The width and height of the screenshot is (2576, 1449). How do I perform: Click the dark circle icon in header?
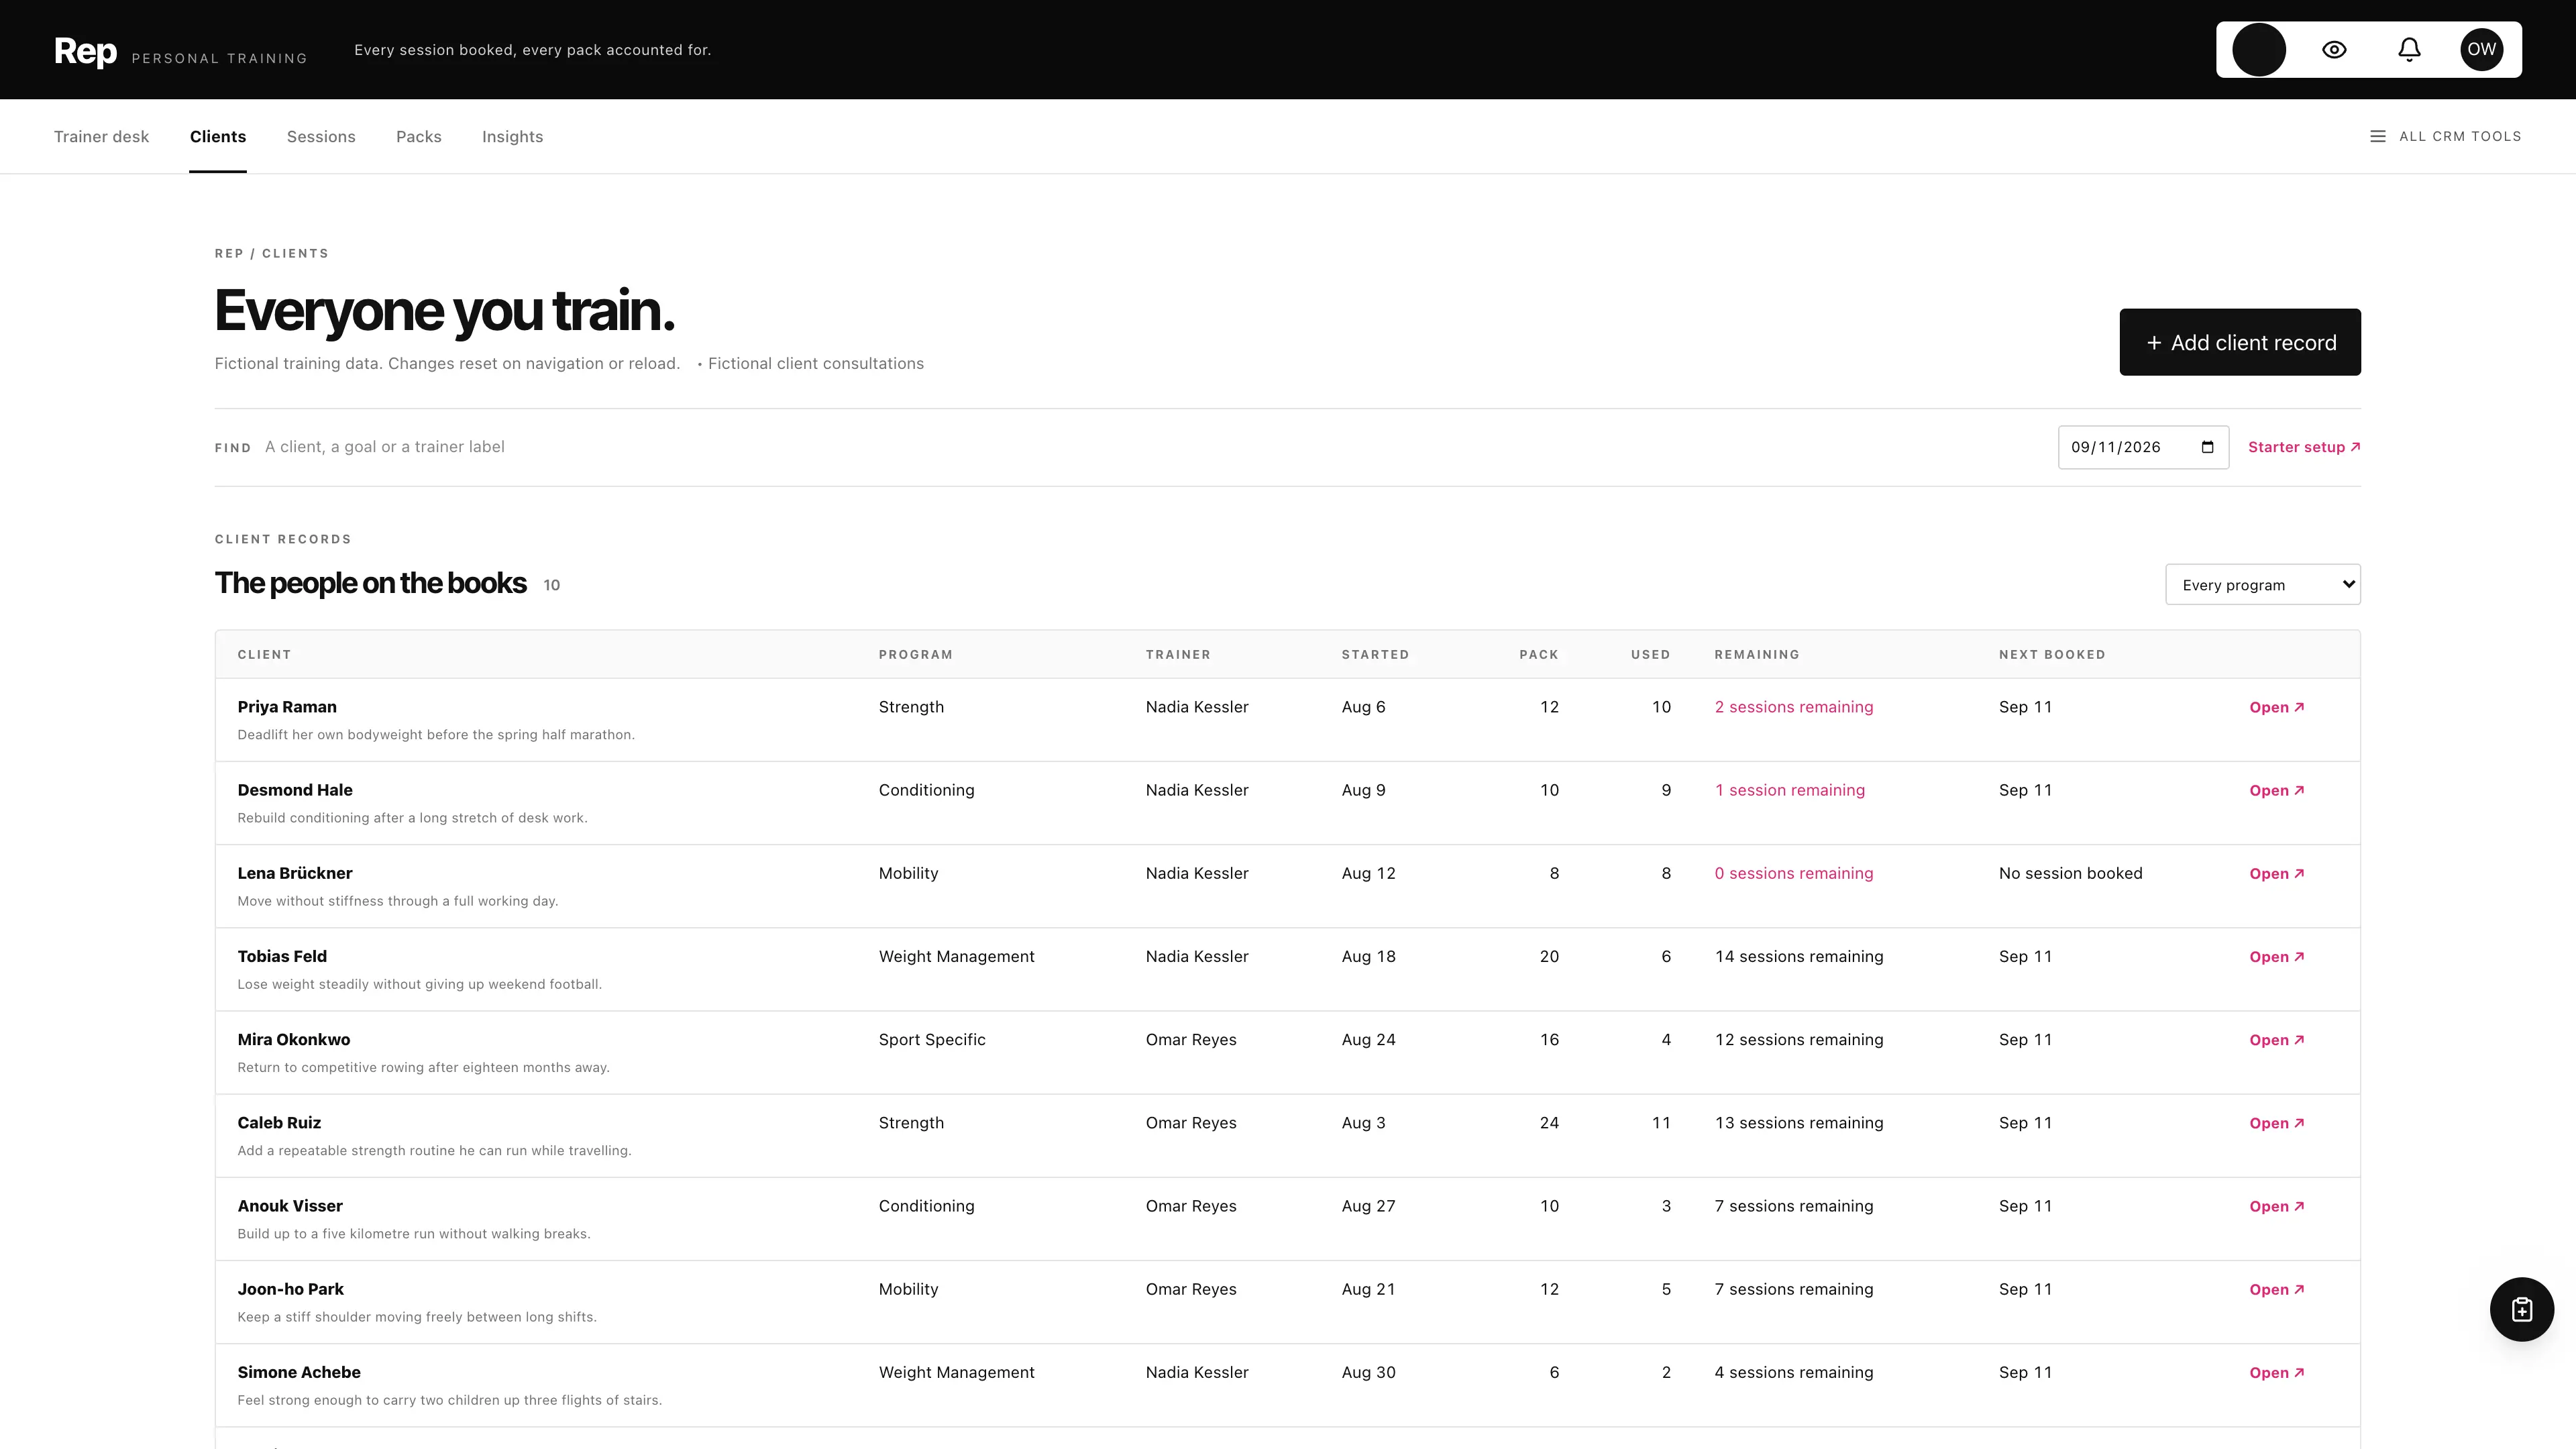[2259, 49]
